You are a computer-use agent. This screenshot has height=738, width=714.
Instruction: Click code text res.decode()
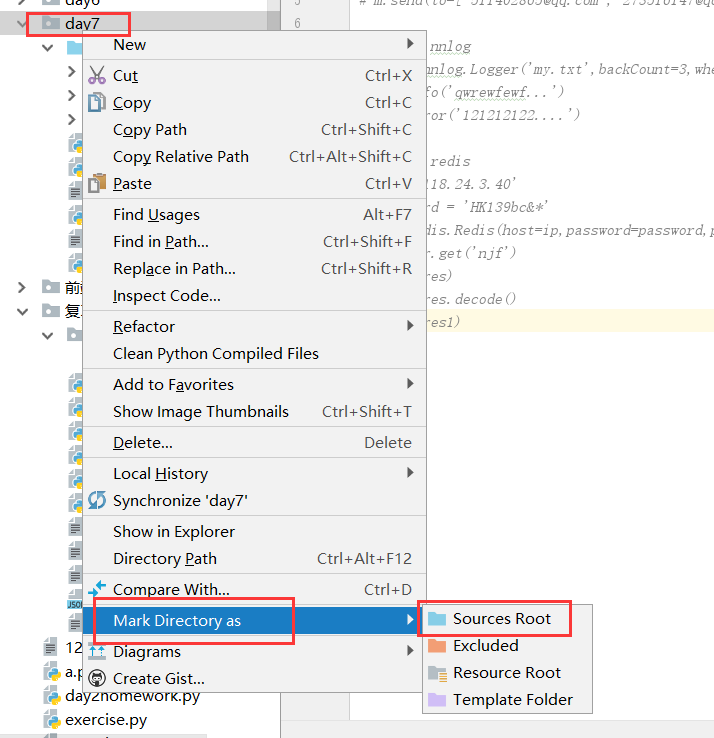tap(473, 299)
